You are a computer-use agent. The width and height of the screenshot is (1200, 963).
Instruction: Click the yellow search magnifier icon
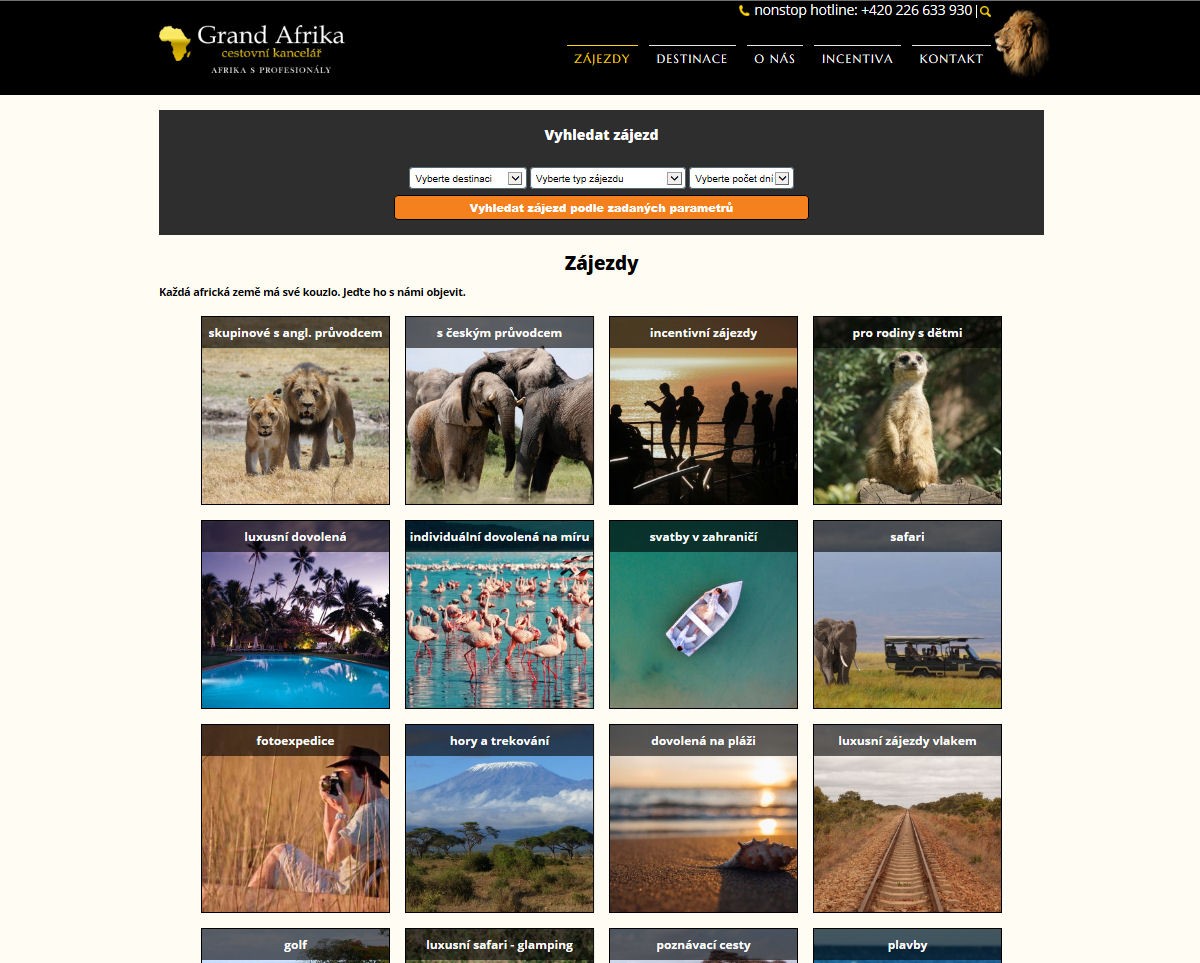coord(985,12)
